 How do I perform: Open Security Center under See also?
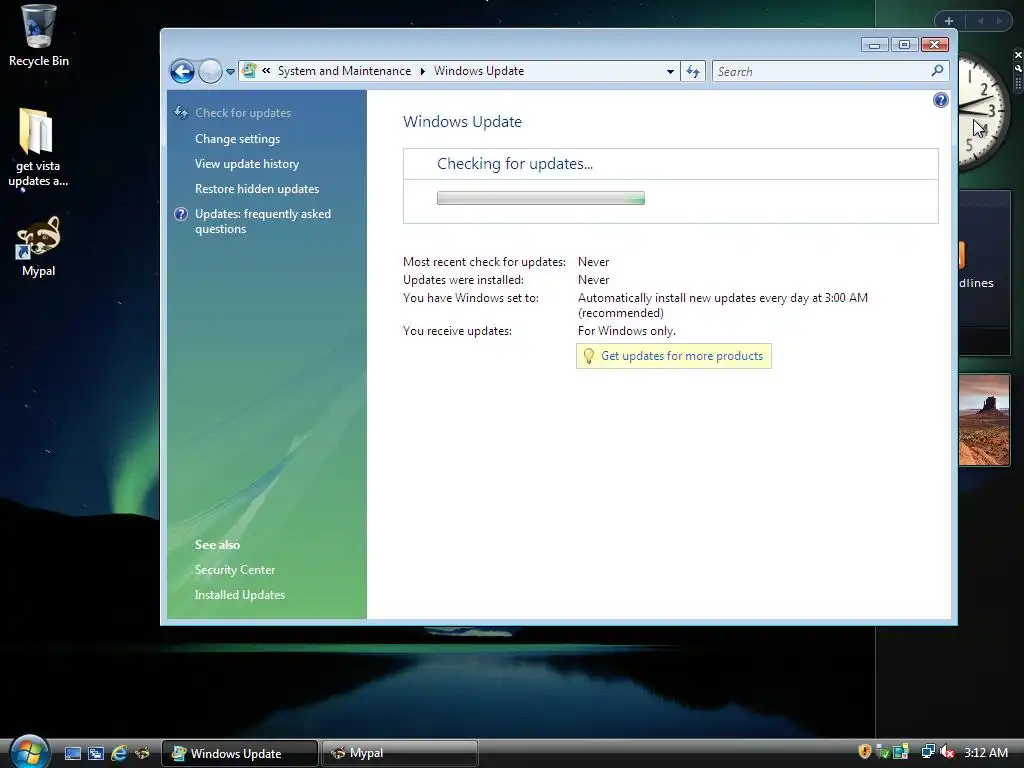point(234,569)
